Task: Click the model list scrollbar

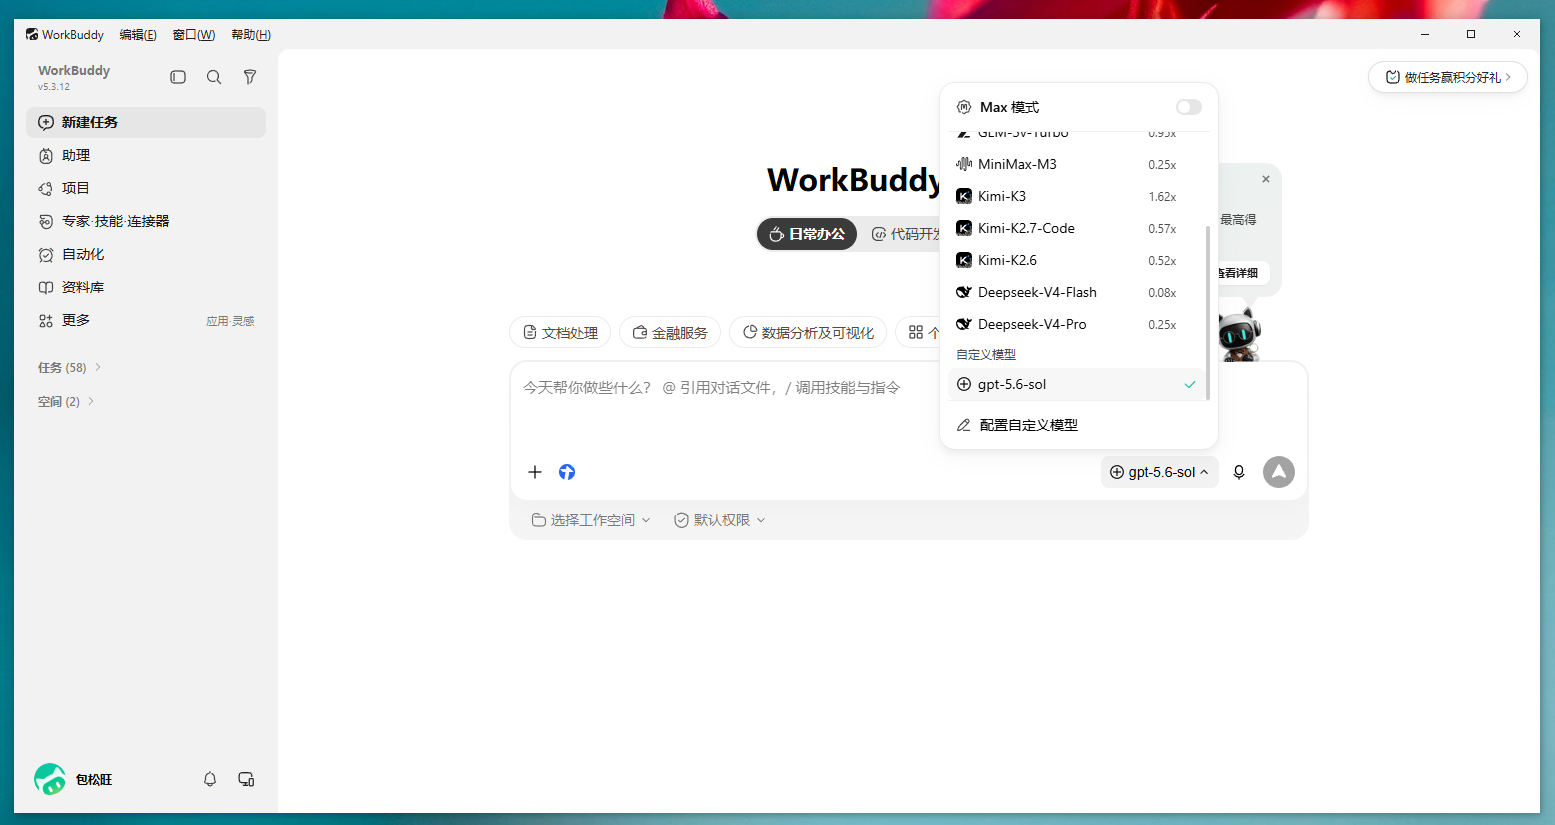Action: point(1208,312)
